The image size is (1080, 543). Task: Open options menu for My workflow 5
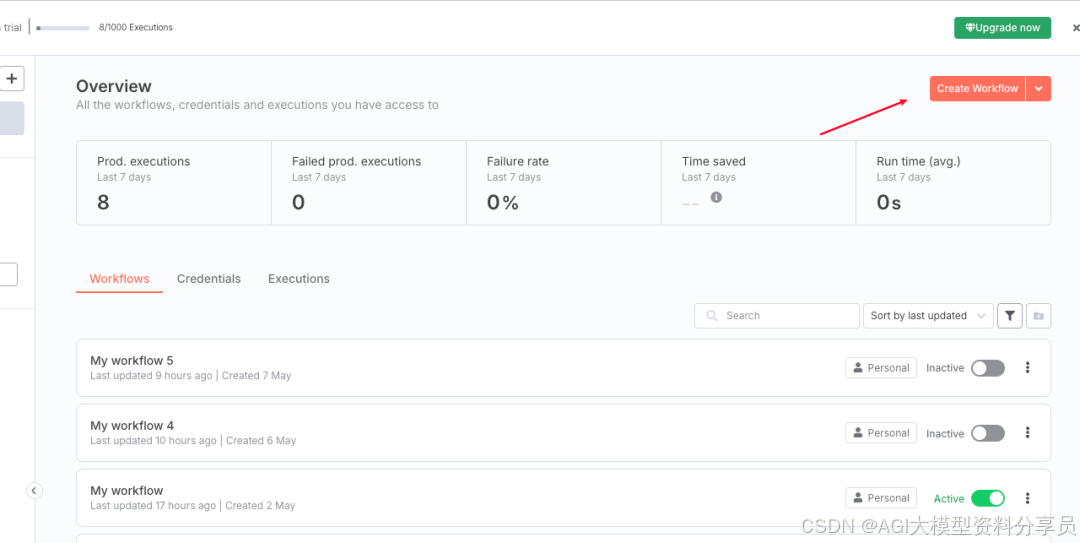pos(1027,368)
